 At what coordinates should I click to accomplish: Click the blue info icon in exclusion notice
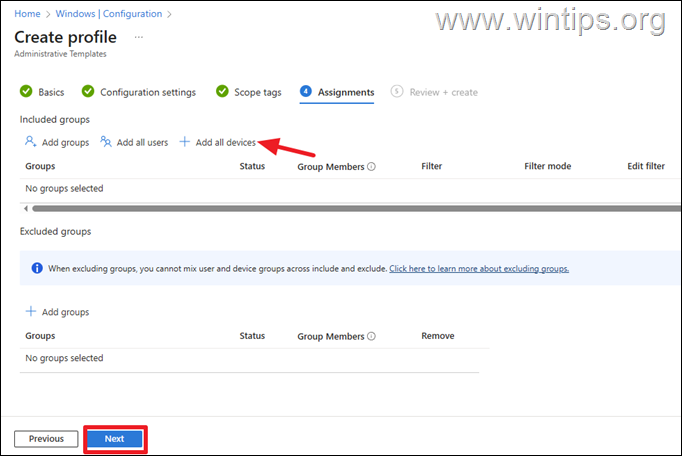tap(37, 268)
